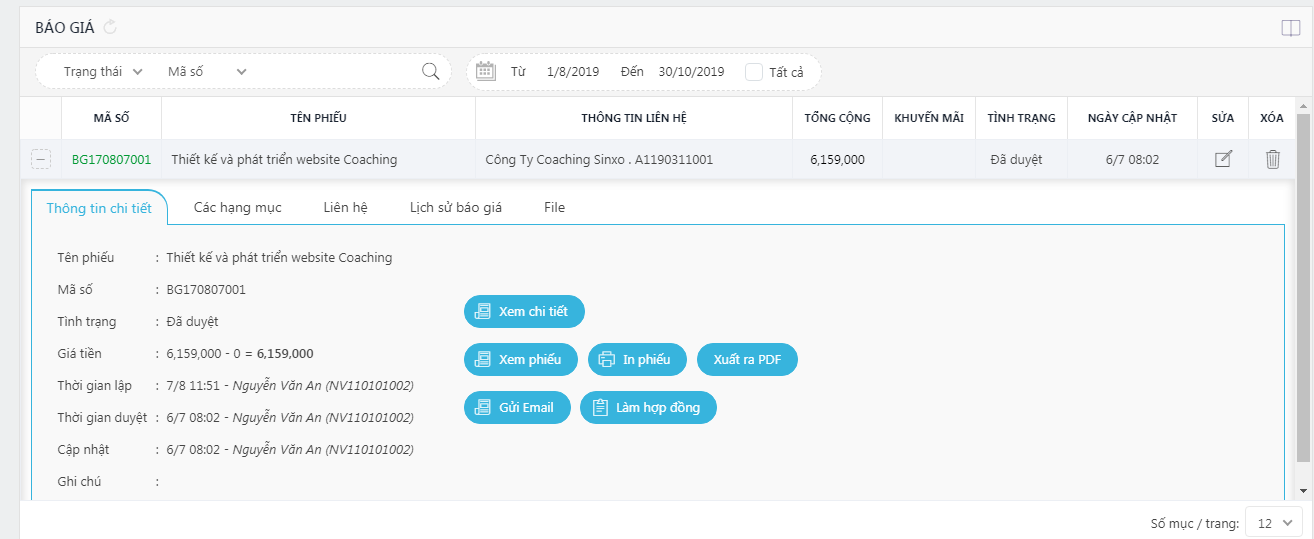Image resolution: width=1314 pixels, height=539 pixels.
Task: Collapse the BG170807001 row details
Action: (40, 159)
